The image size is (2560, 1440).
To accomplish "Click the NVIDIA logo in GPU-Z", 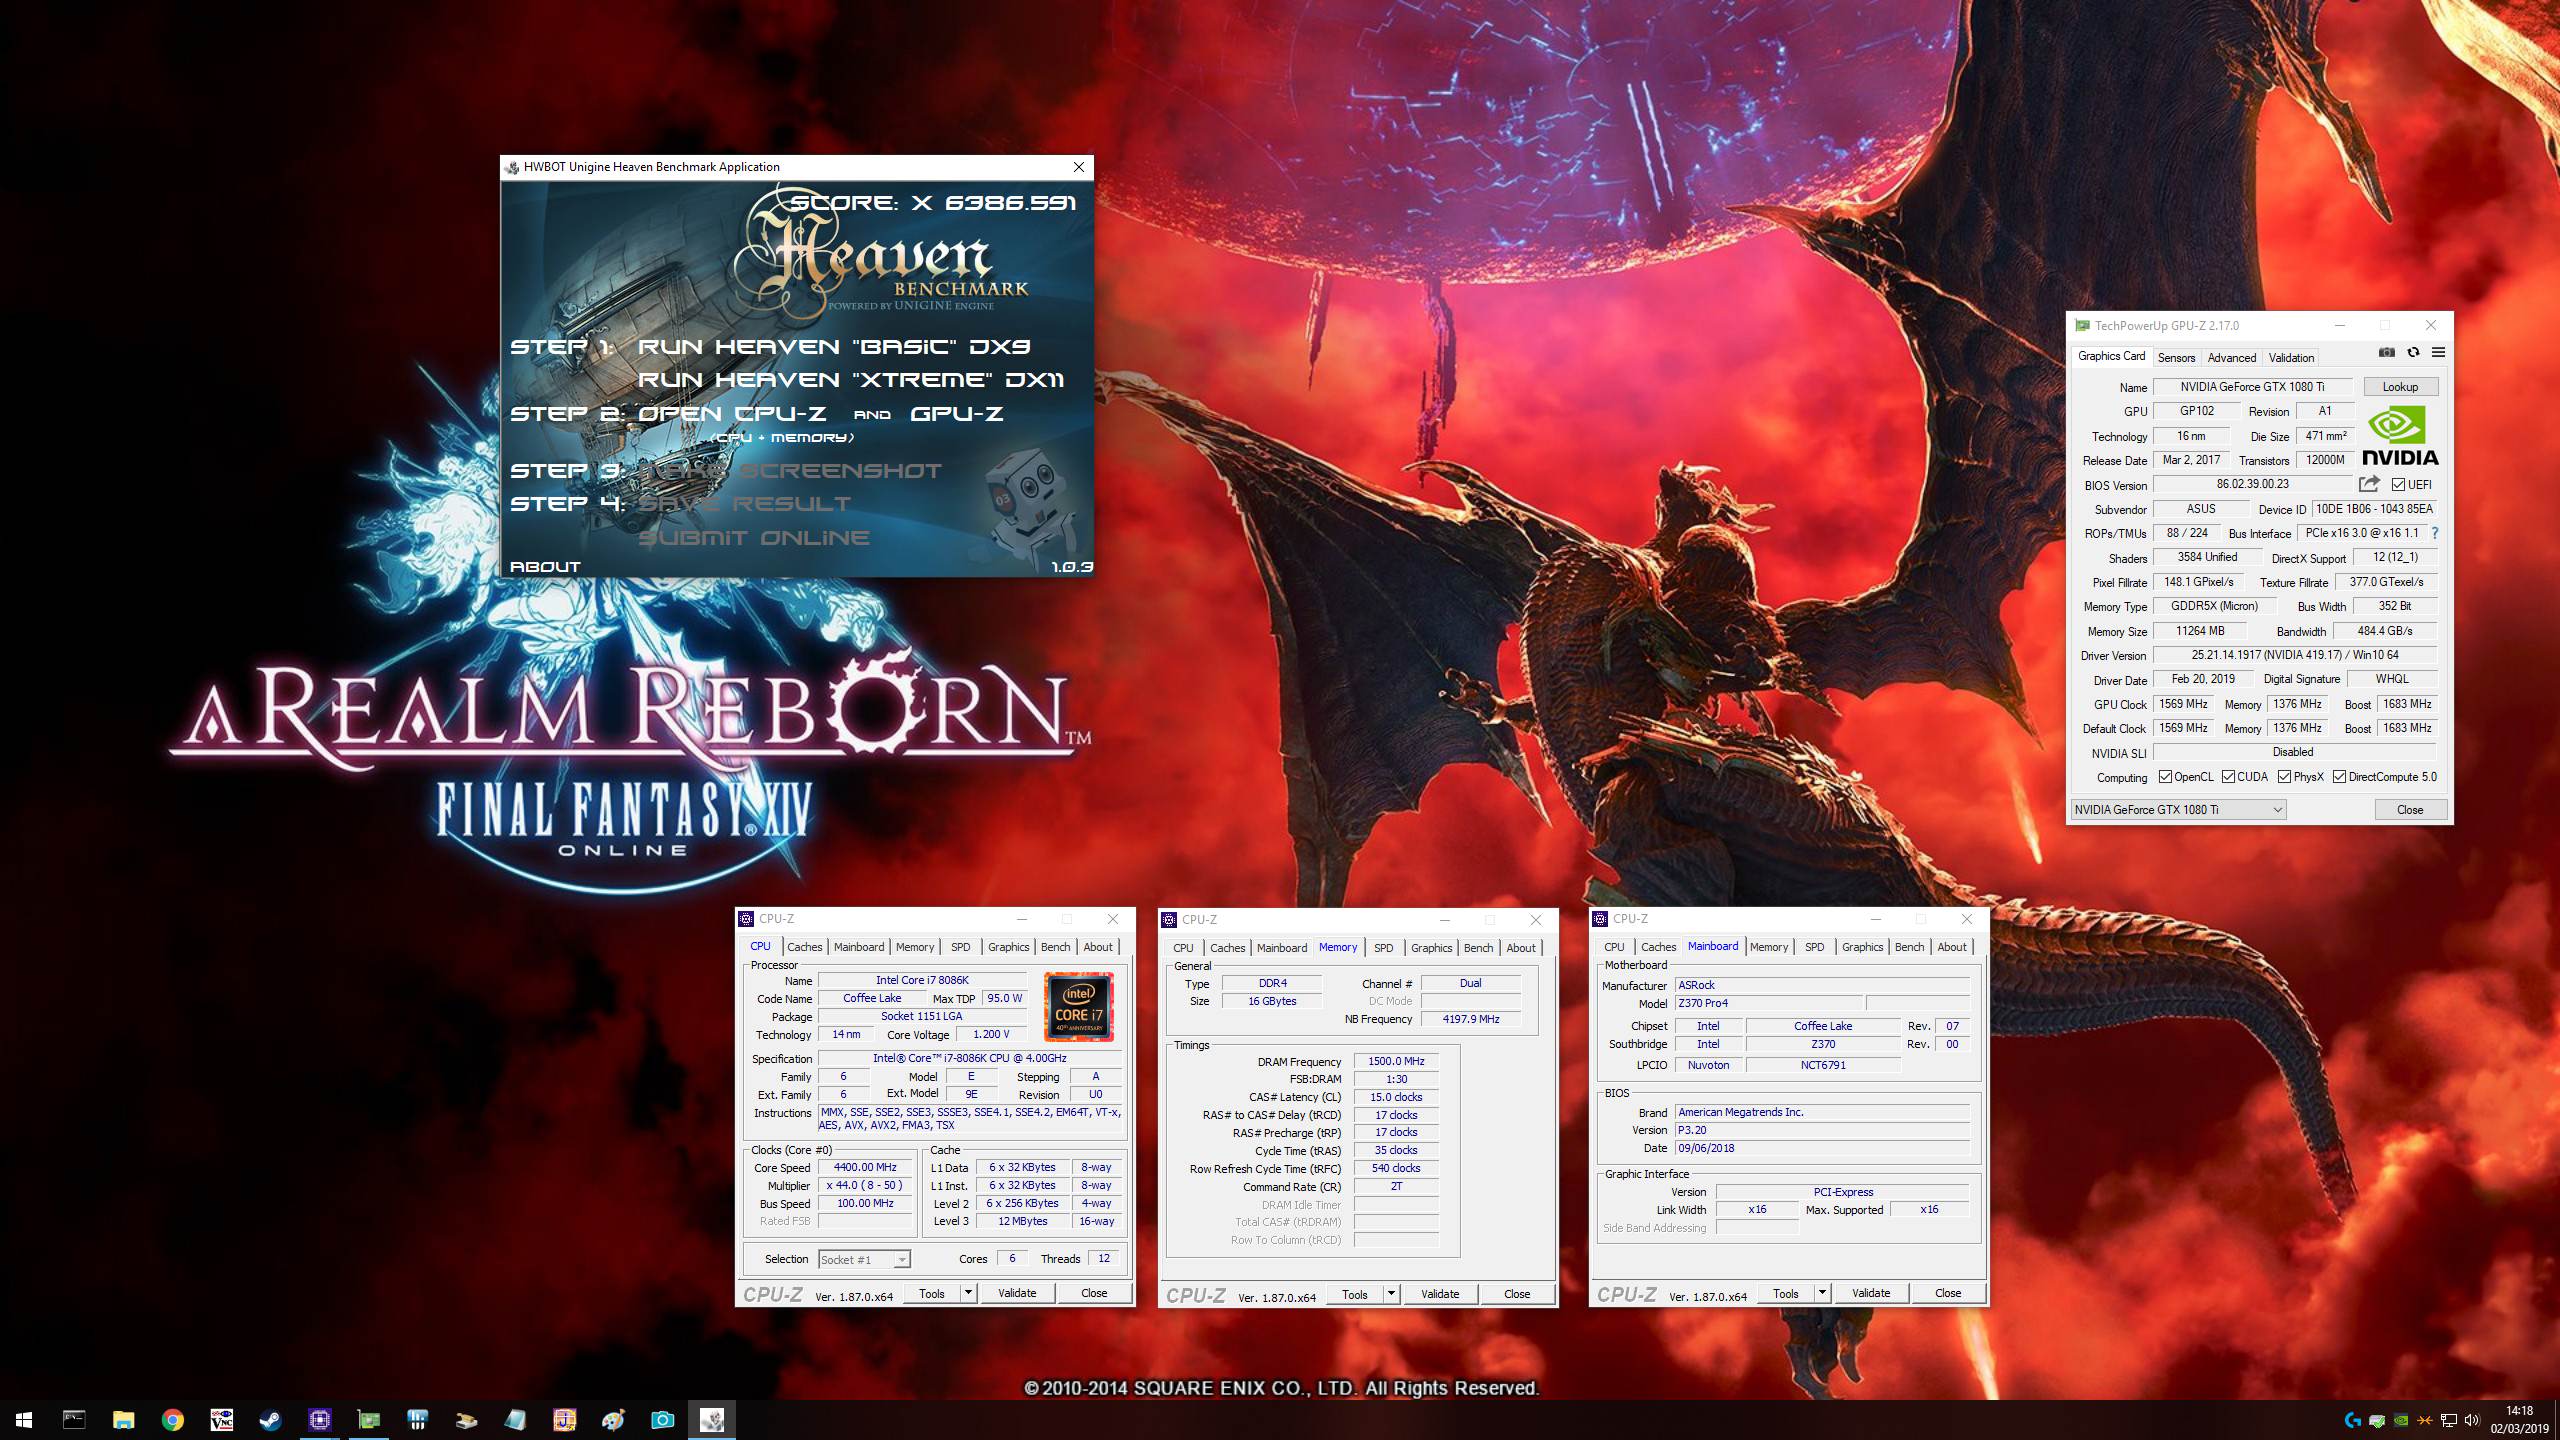I will pos(2400,437).
